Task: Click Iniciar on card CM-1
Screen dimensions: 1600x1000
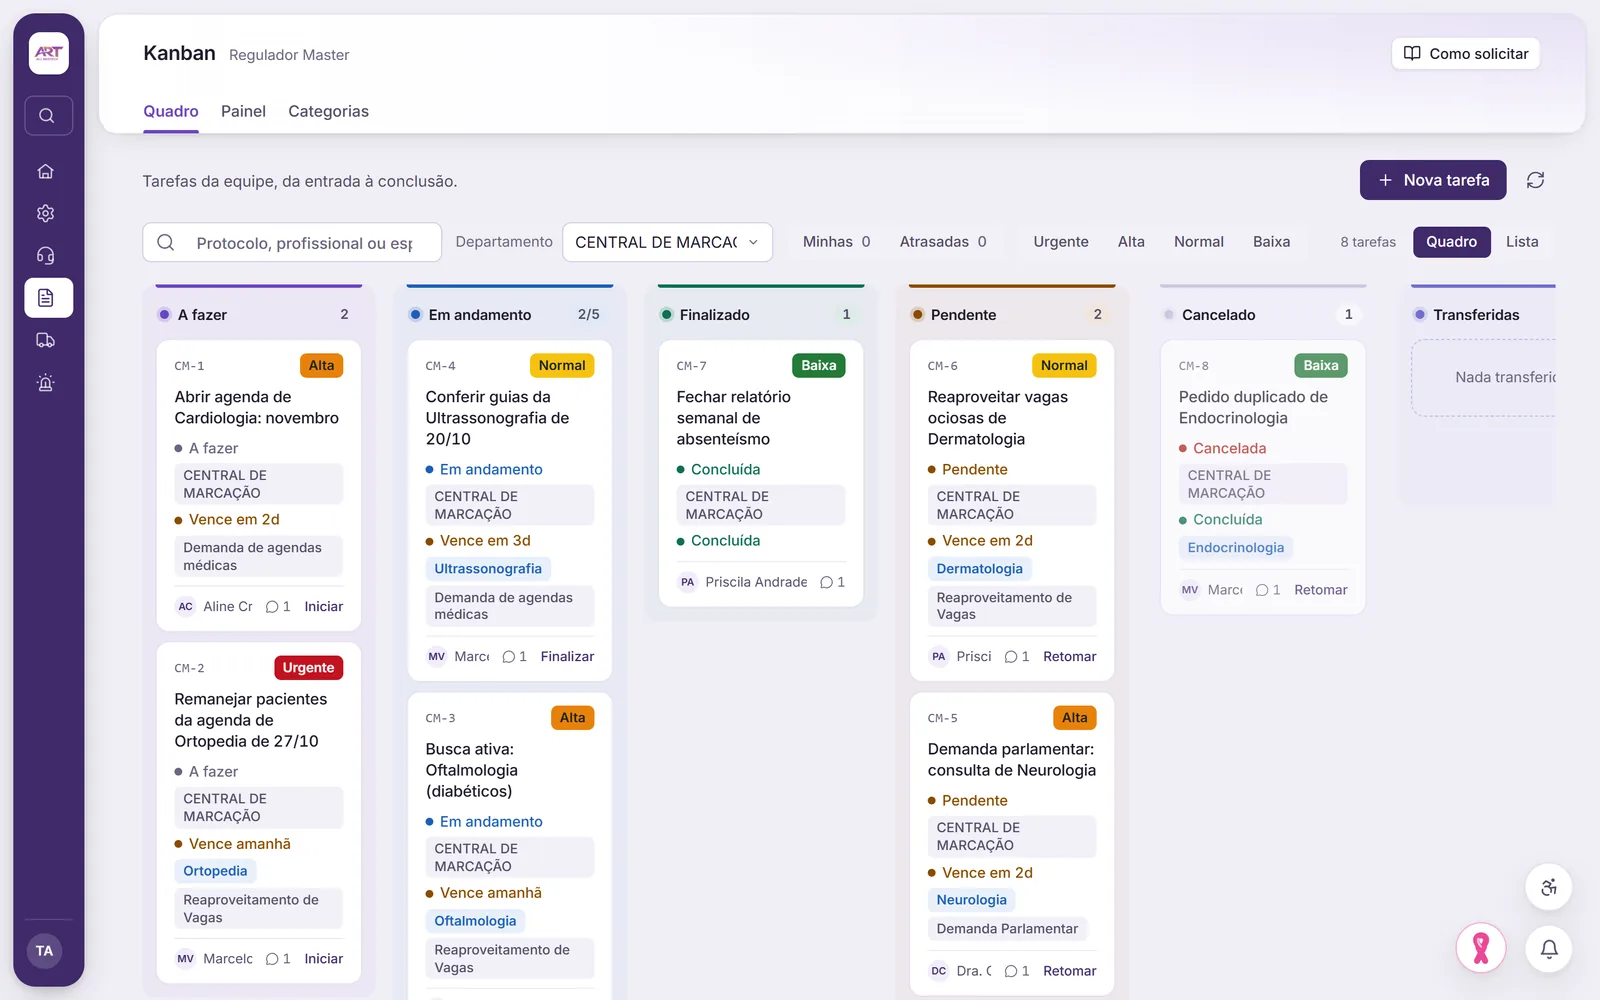Action: pyautogui.click(x=323, y=607)
